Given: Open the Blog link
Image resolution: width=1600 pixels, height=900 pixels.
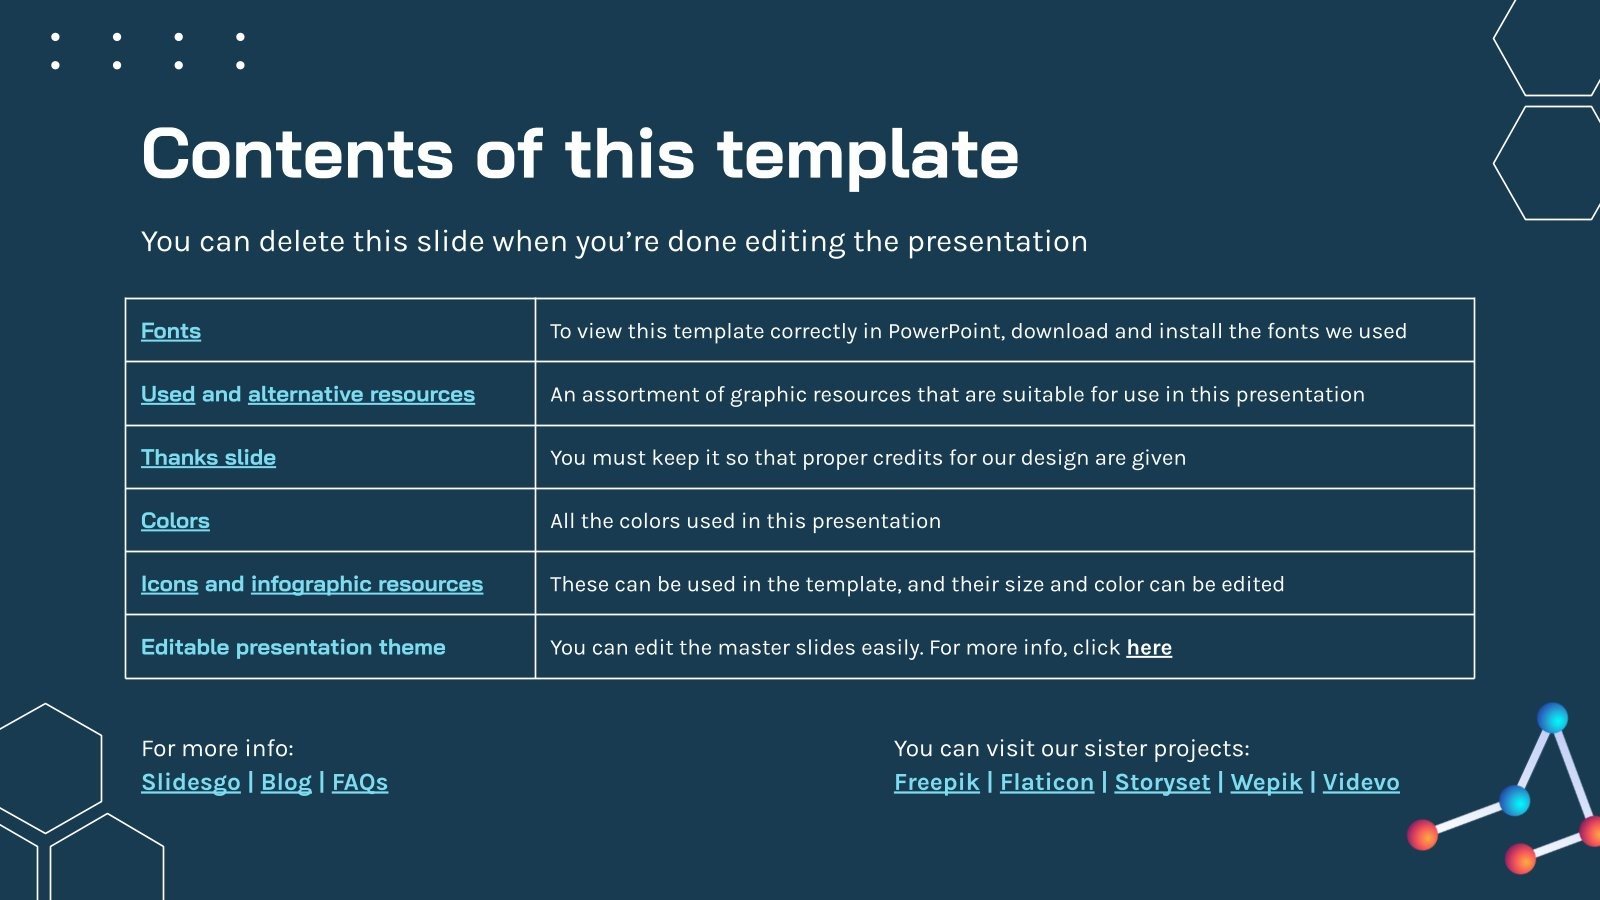Looking at the screenshot, I should [x=286, y=782].
